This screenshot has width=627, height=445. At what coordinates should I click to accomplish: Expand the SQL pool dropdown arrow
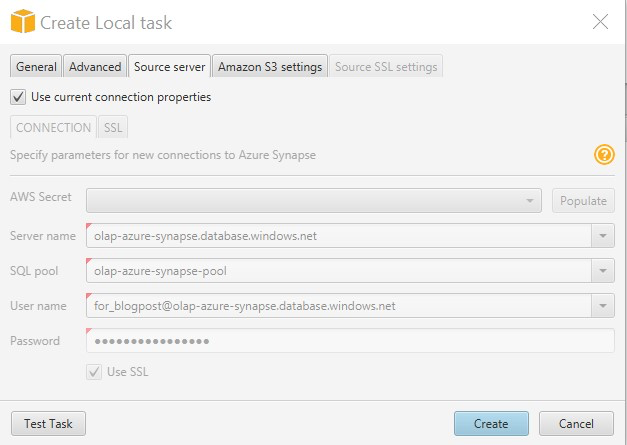pyautogui.click(x=603, y=271)
